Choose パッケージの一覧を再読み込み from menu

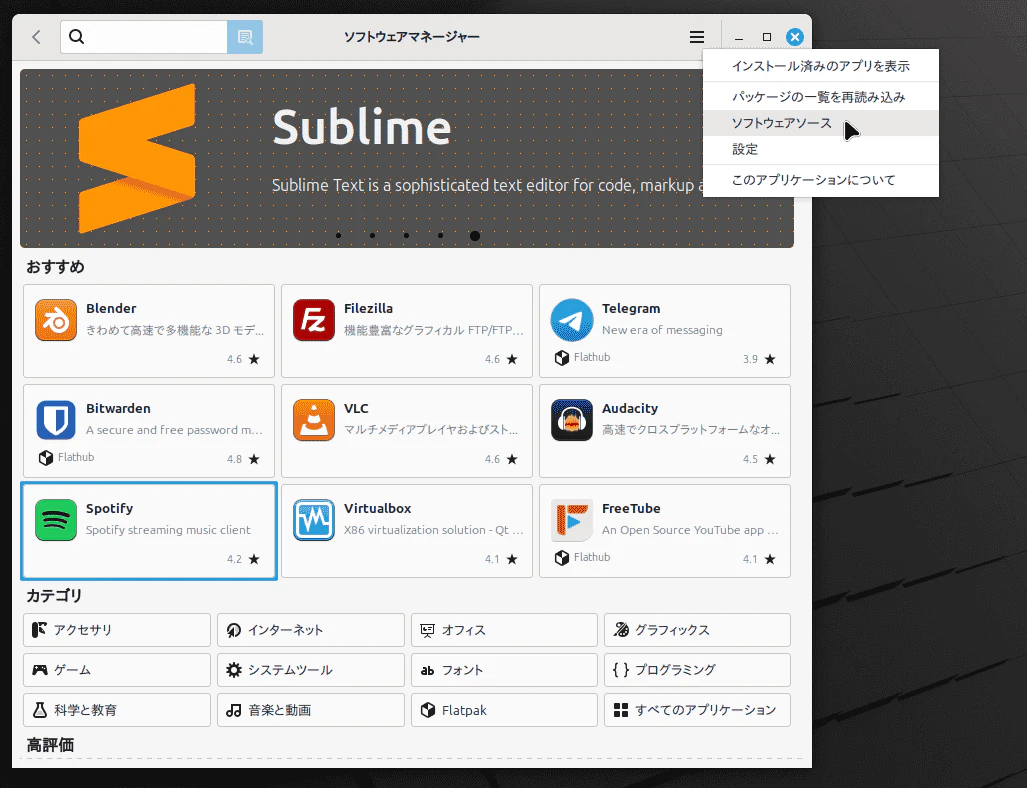click(821, 97)
